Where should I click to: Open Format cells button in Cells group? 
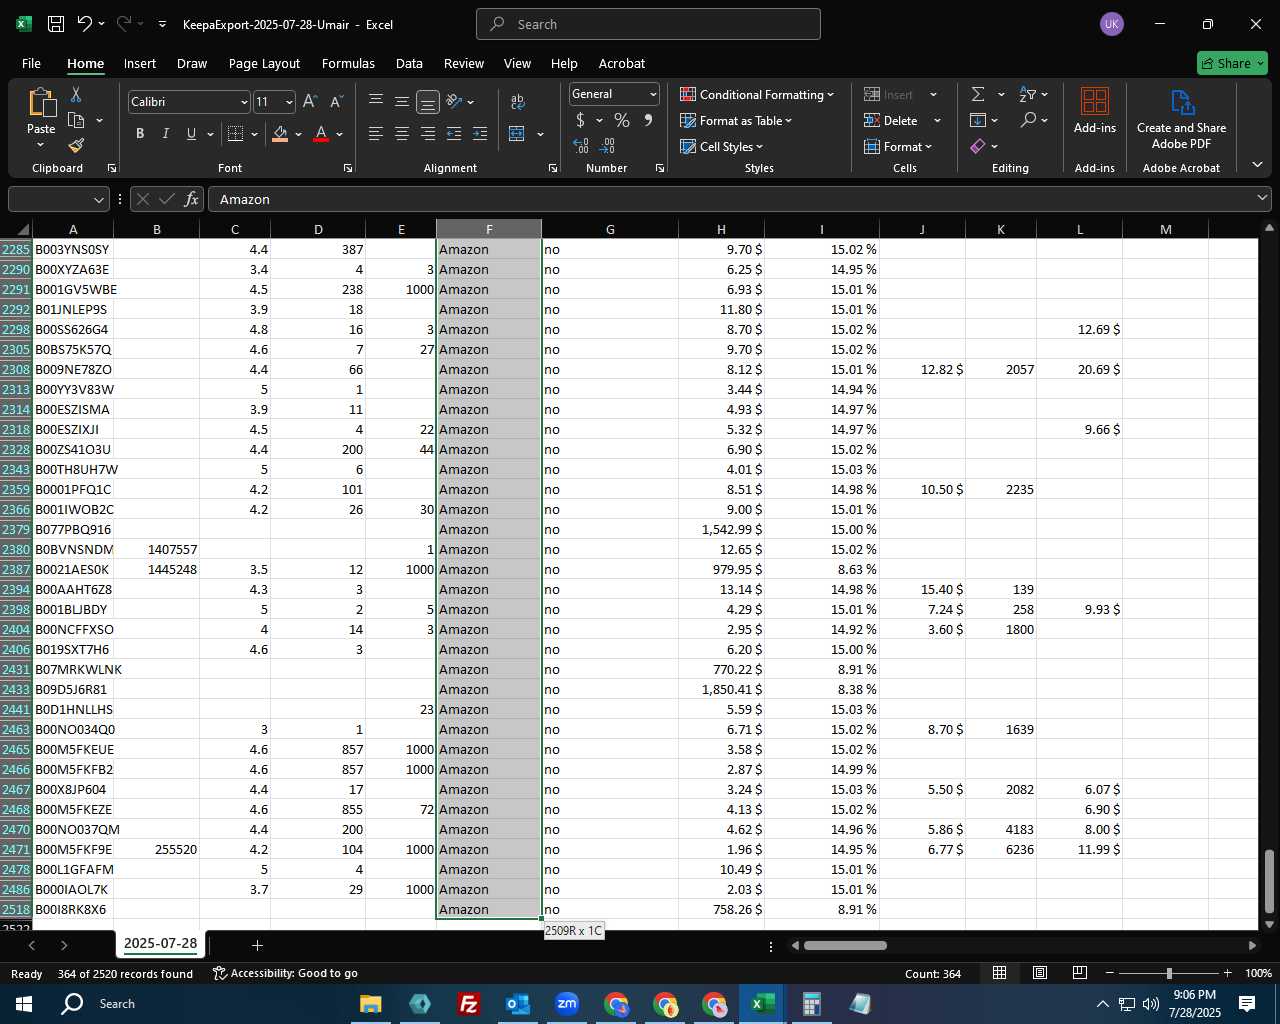click(898, 146)
